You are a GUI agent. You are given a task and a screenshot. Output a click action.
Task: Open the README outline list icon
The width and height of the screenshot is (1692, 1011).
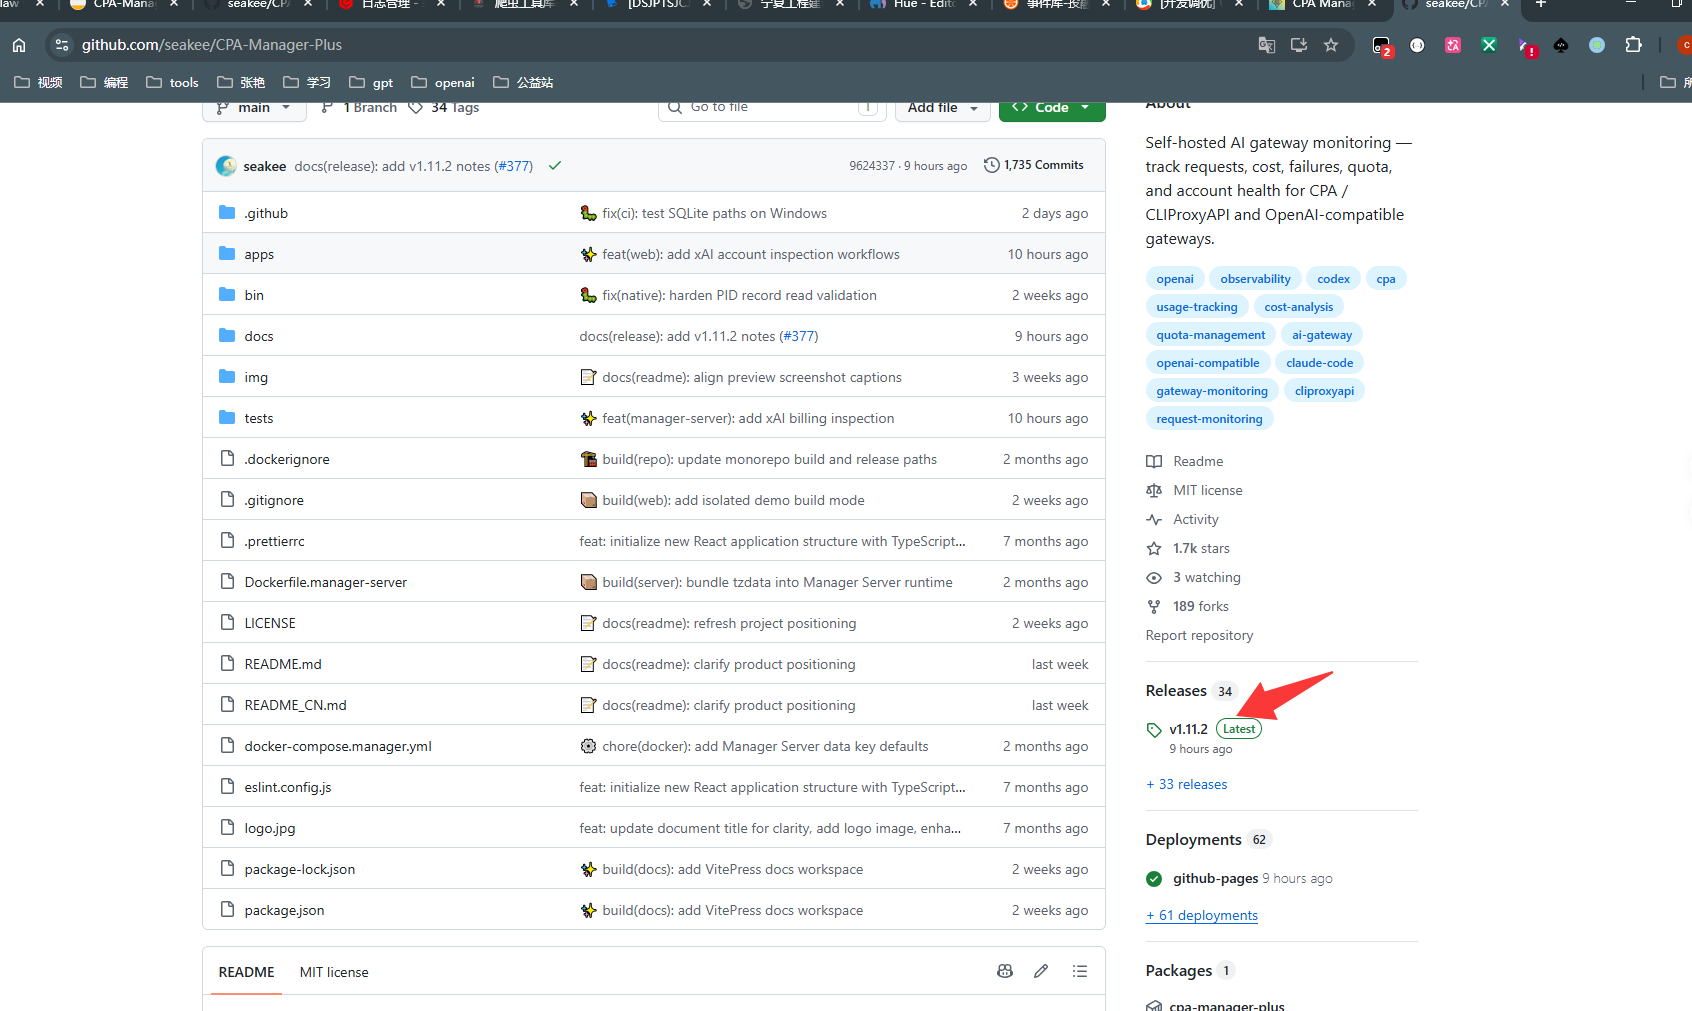click(1080, 971)
